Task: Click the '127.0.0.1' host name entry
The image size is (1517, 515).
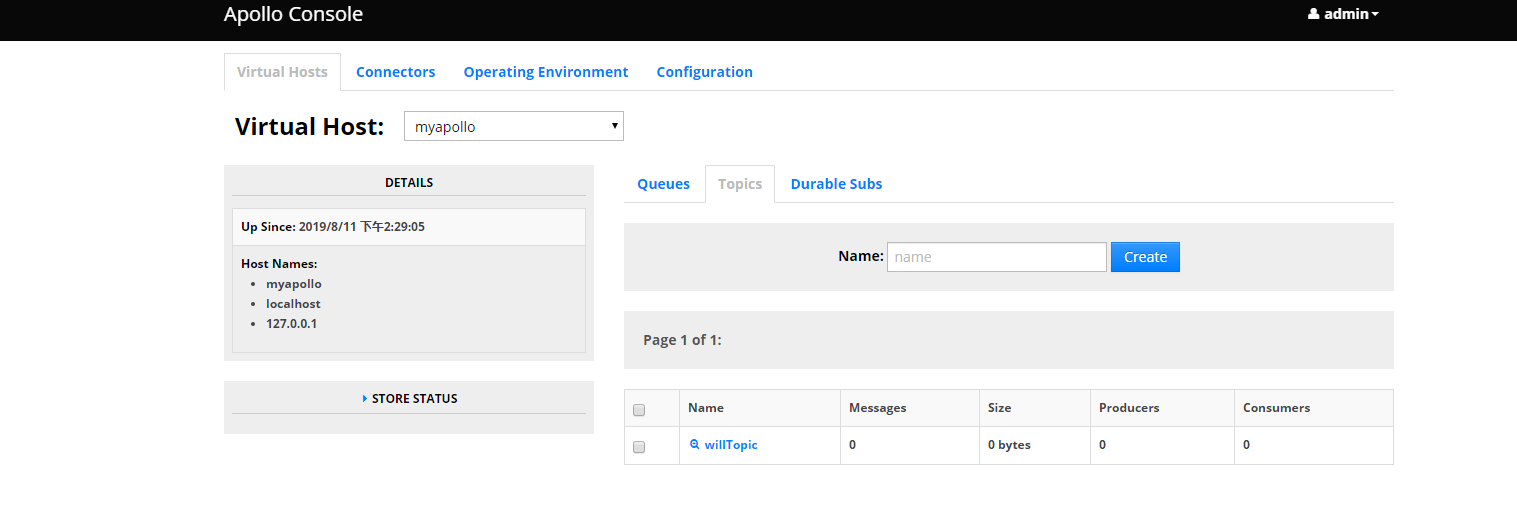Action: [291, 324]
